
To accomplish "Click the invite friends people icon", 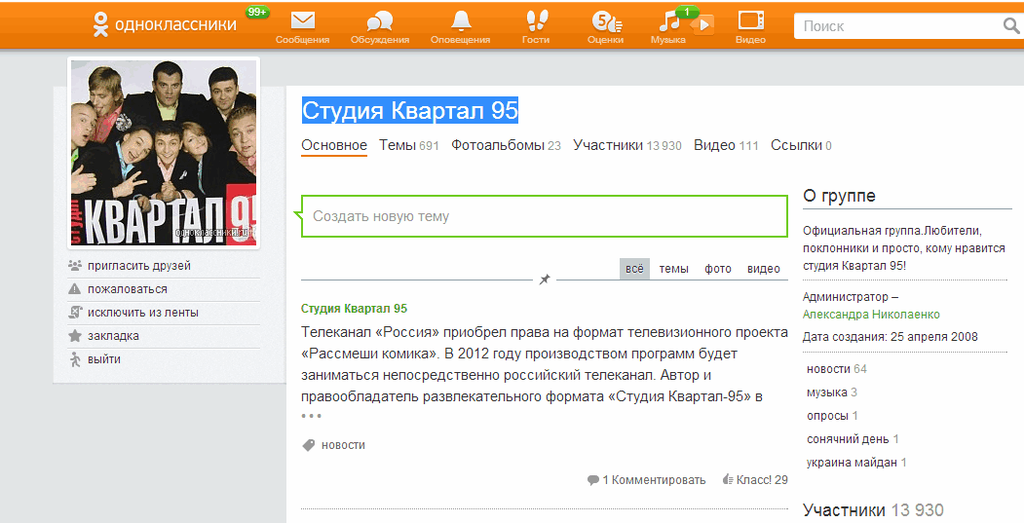I will [x=75, y=266].
